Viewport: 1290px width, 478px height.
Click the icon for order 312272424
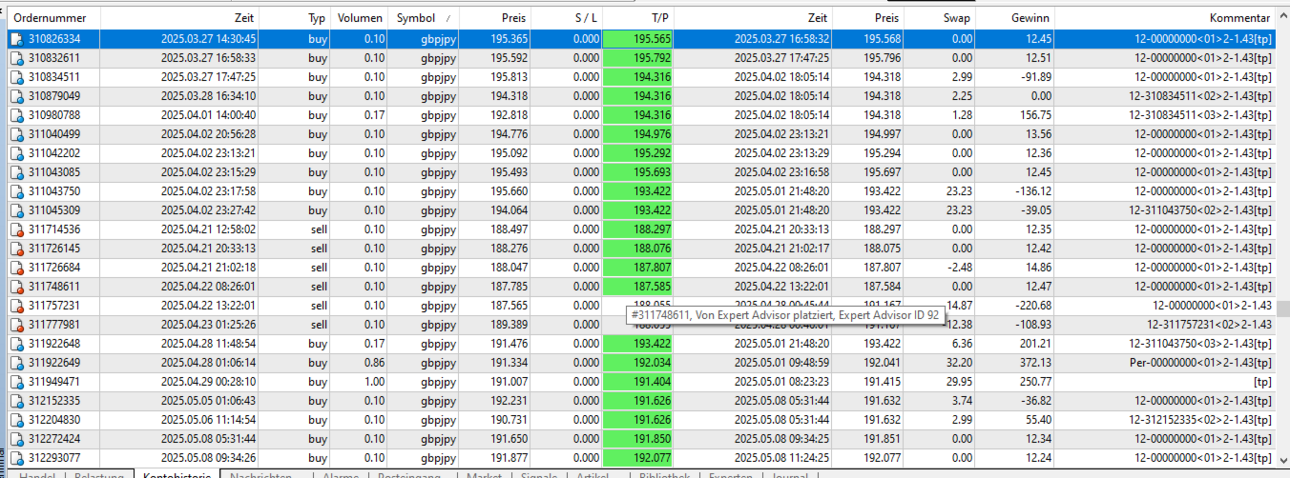tap(17, 438)
